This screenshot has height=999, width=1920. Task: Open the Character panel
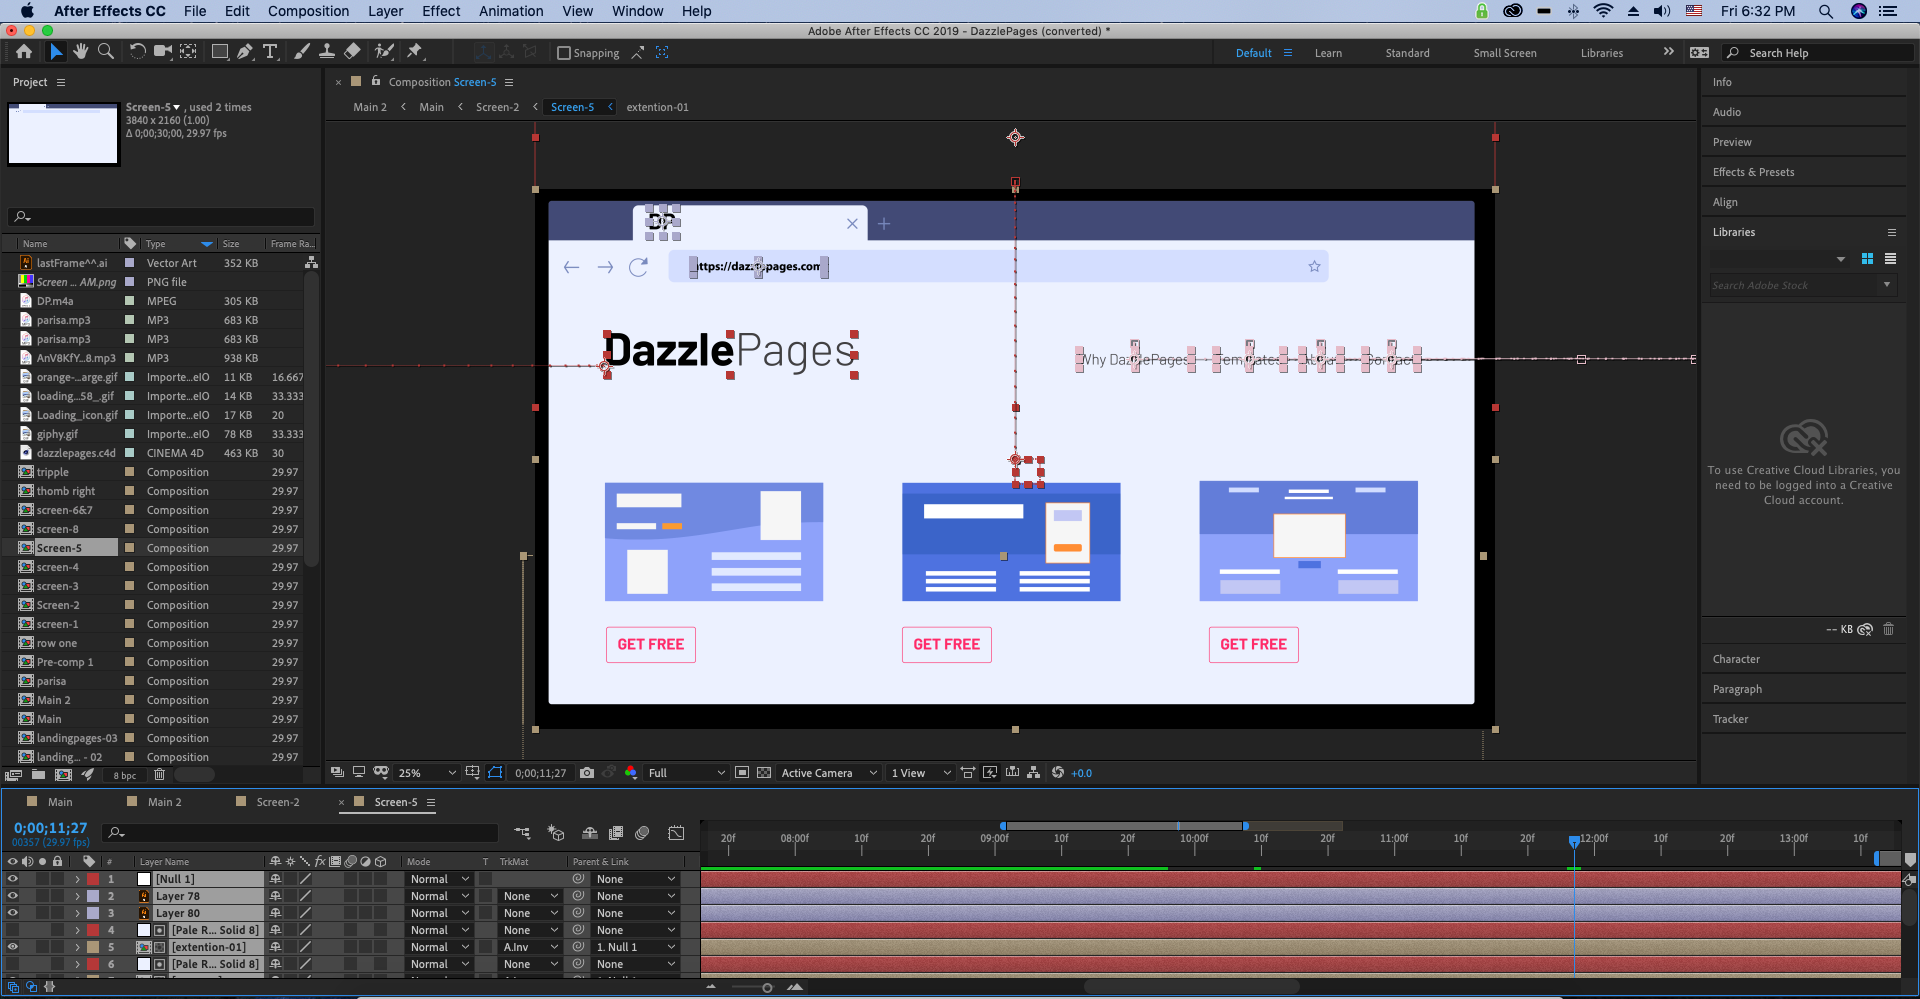[x=1736, y=659]
